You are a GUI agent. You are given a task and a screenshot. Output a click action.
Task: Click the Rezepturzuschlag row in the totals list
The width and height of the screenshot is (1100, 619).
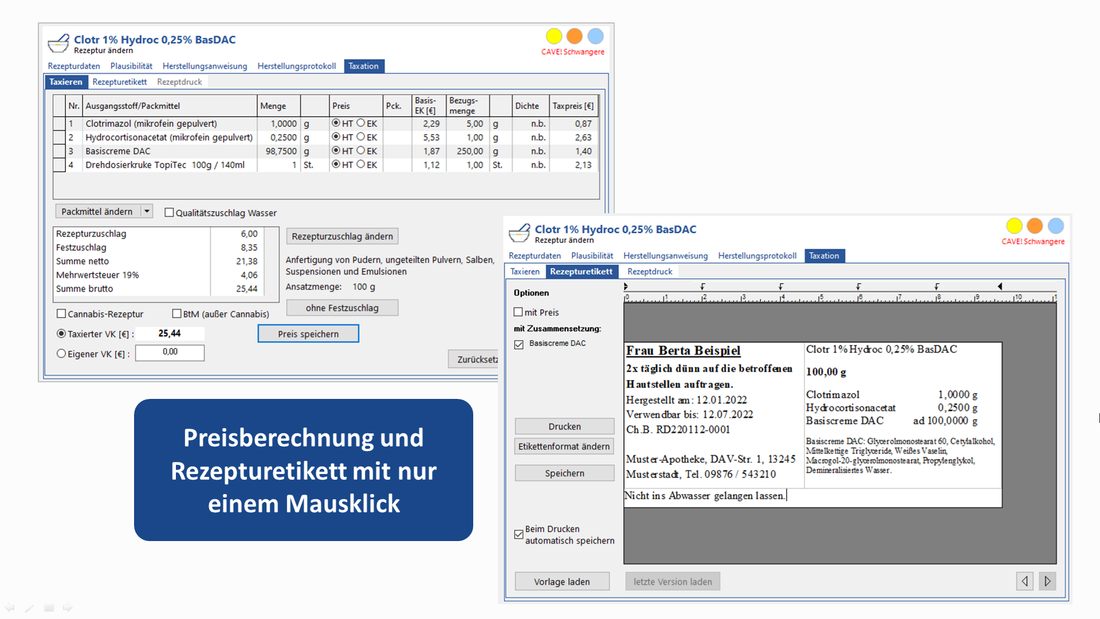157,234
